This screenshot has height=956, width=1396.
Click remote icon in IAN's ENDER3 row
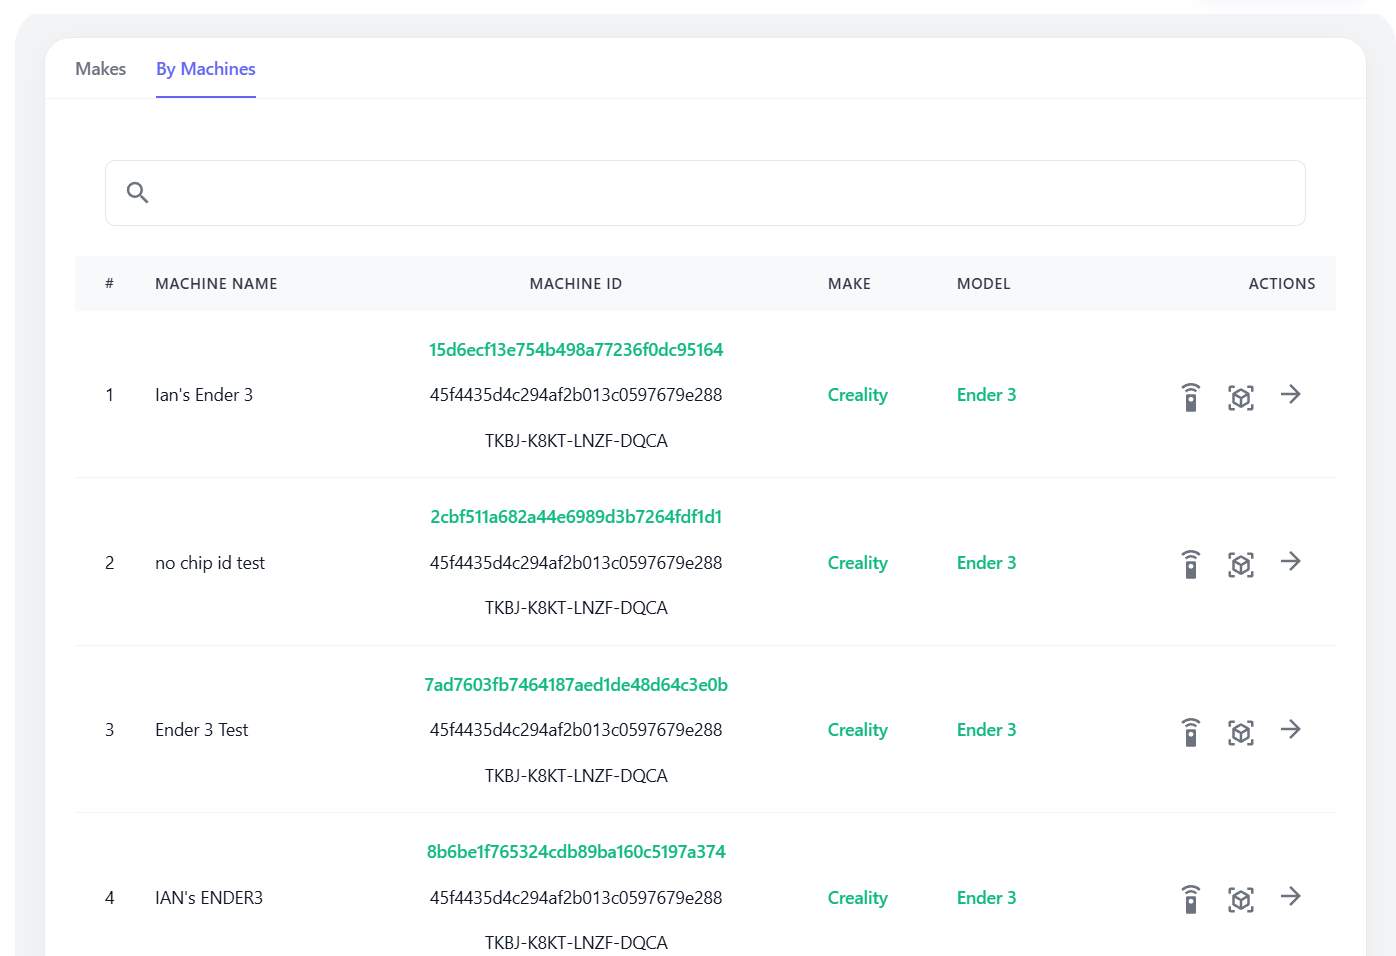pyautogui.click(x=1190, y=899)
